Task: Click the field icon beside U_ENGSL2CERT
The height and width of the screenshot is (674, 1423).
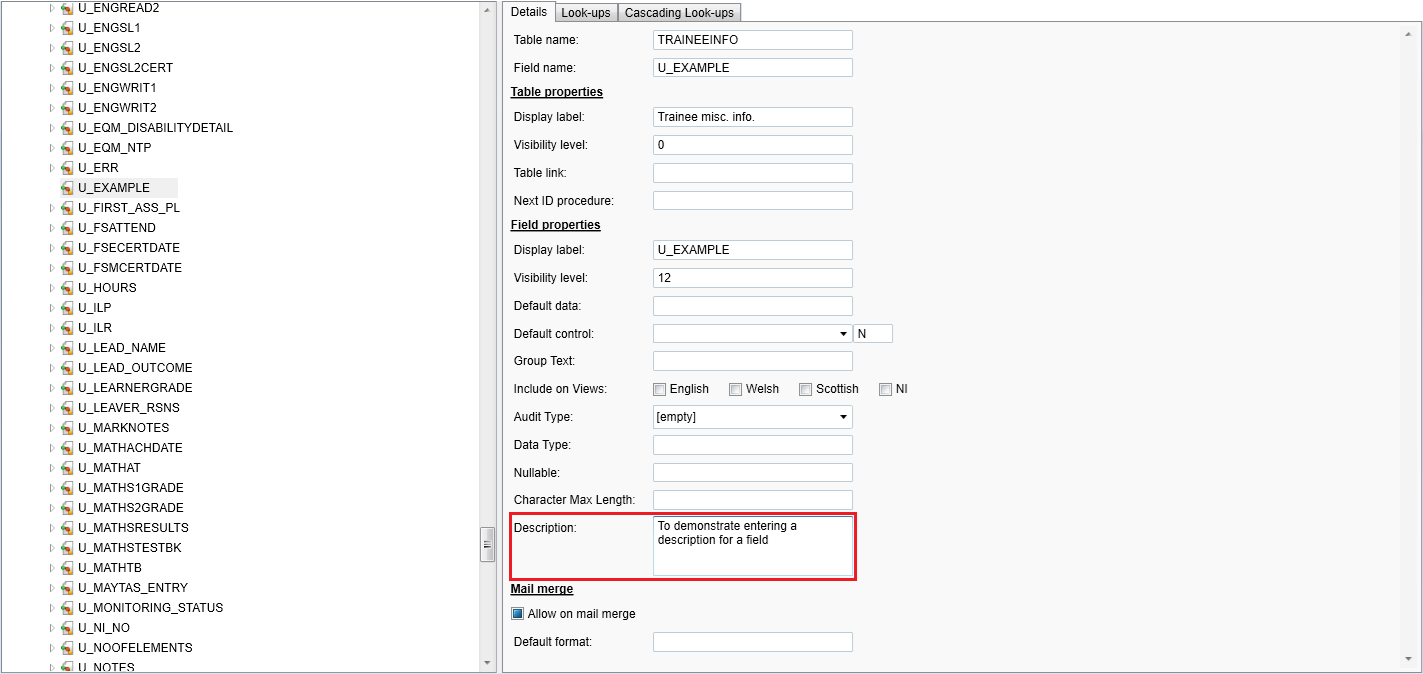Action: [67, 68]
